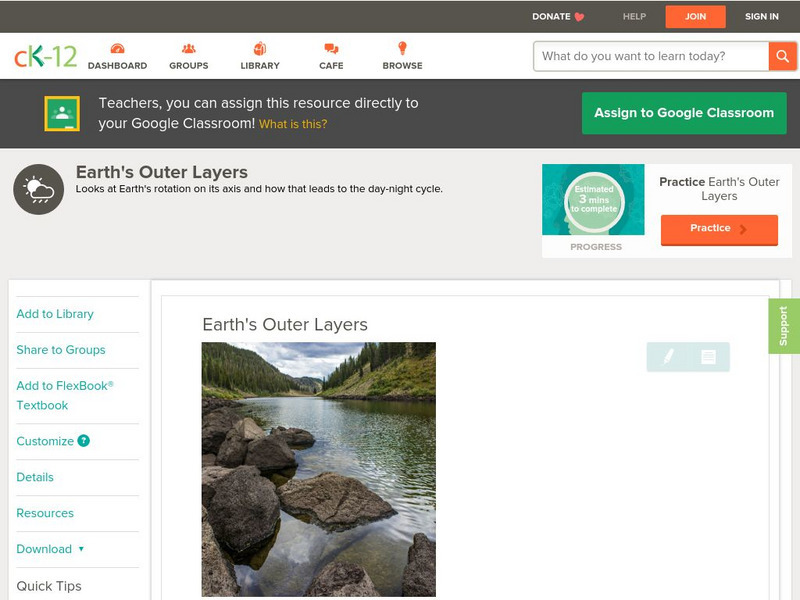800x600 pixels.
Task: Click the 'Earth's Outer Layers' article heading
Action: point(285,324)
